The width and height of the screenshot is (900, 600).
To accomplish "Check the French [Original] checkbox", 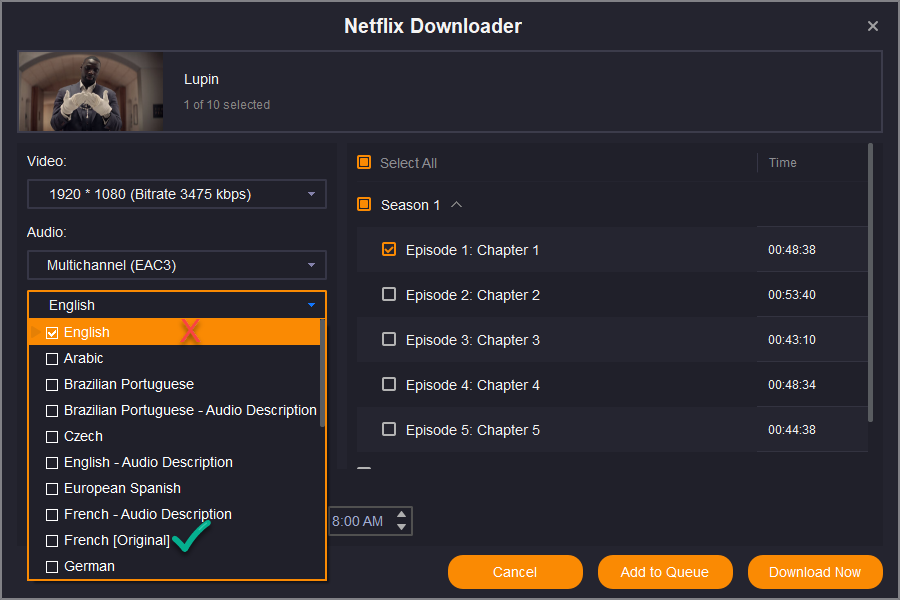I will click(52, 541).
